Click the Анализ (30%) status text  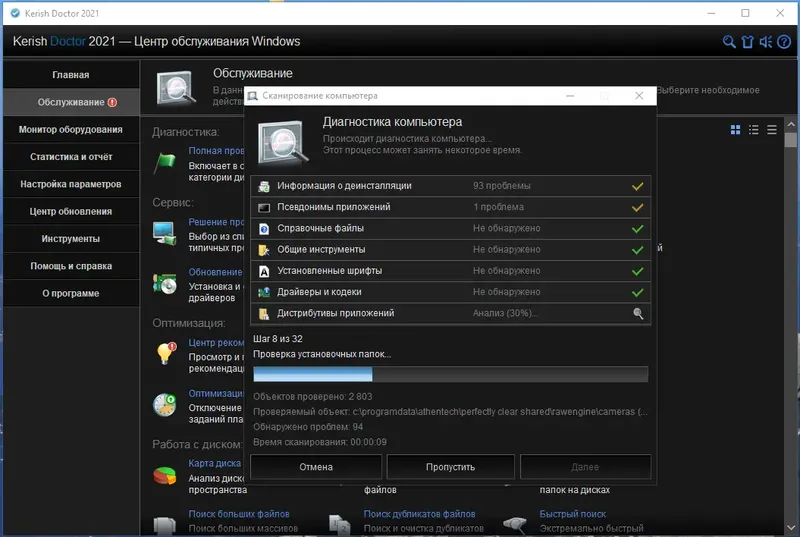pyautogui.click(x=505, y=313)
